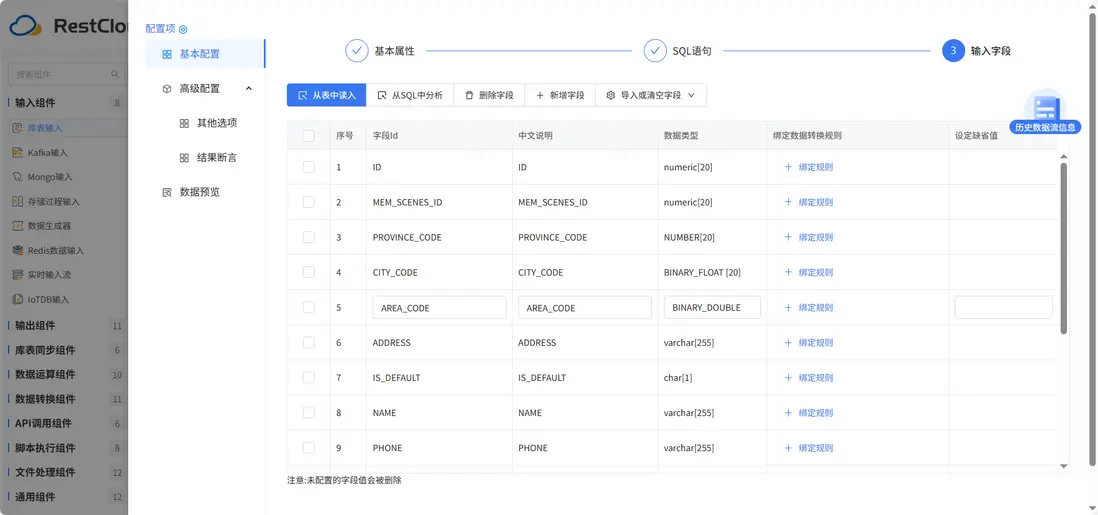This screenshot has width=1098, height=515.
Task: Click the 新增字段 button
Action: pyautogui.click(x=560, y=95)
